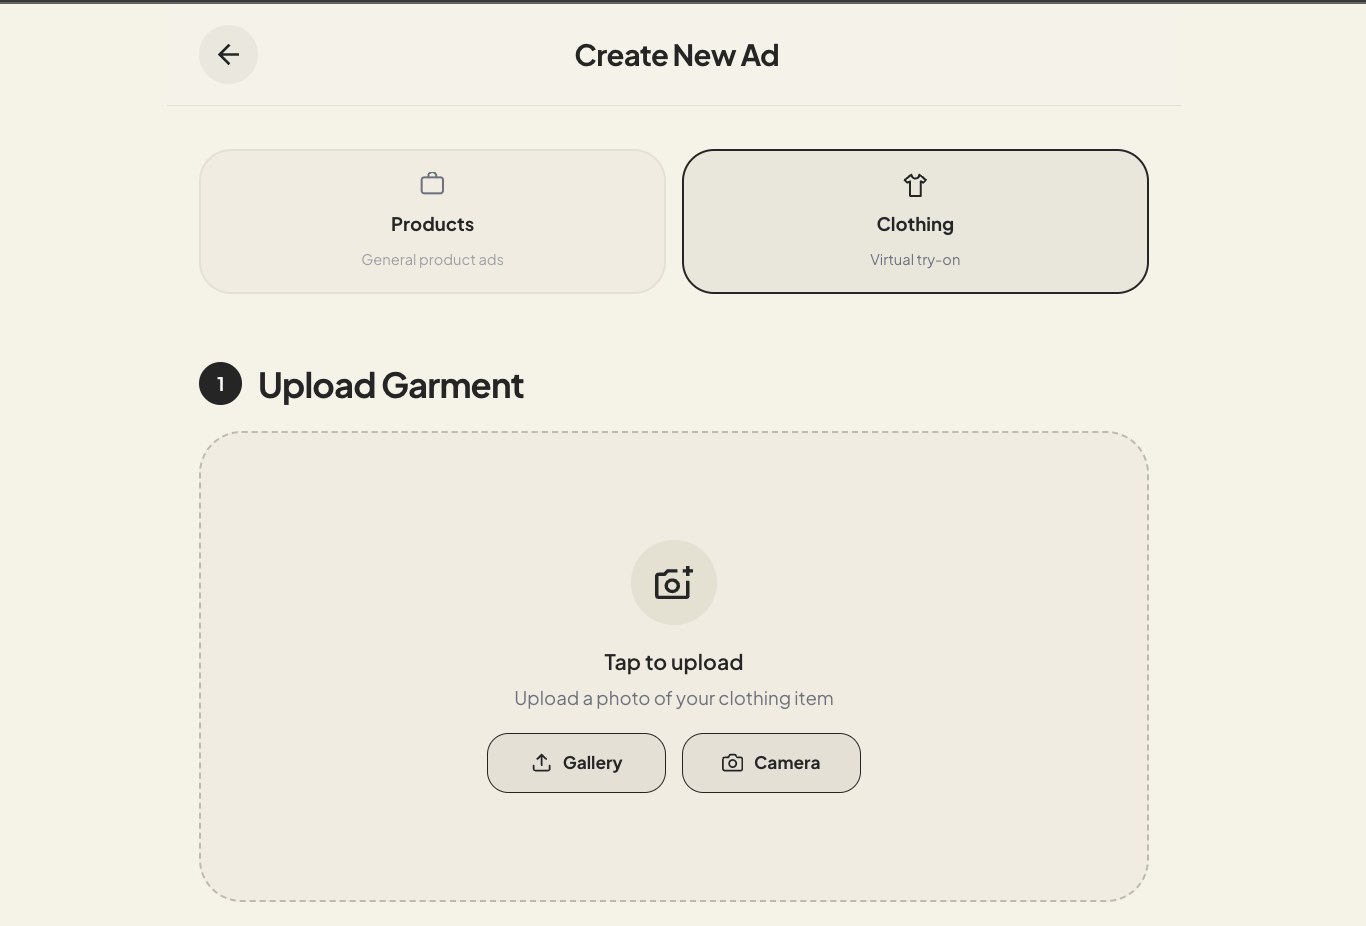
Task: Click the 'Tap to upload' text
Action: [x=674, y=662]
